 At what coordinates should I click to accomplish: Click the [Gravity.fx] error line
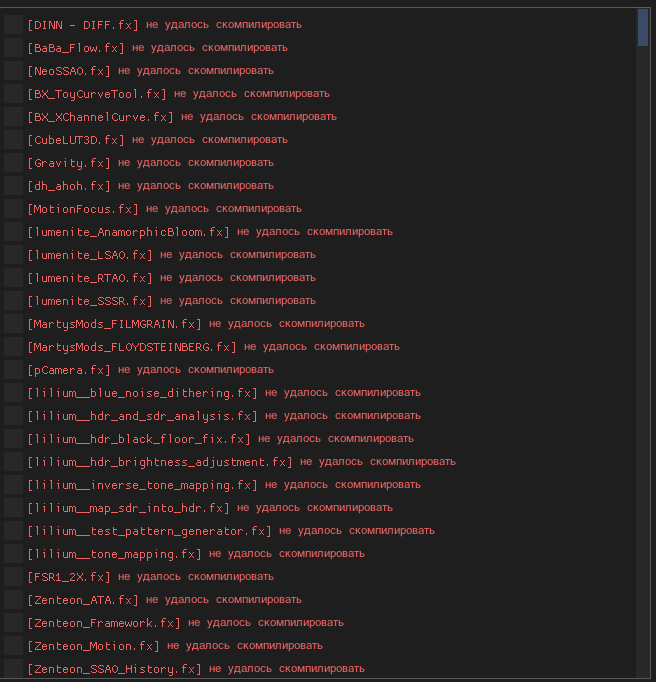[151, 163]
